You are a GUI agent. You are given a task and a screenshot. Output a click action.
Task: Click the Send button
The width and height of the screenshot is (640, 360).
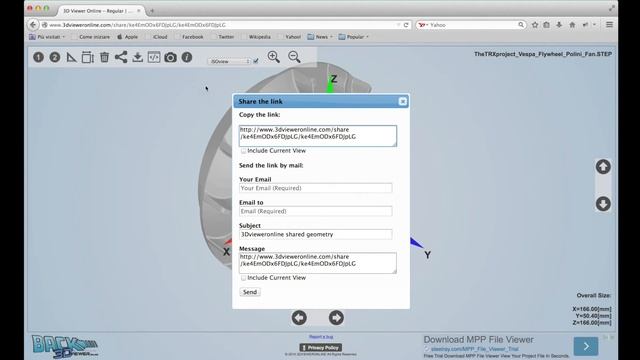[250, 292]
